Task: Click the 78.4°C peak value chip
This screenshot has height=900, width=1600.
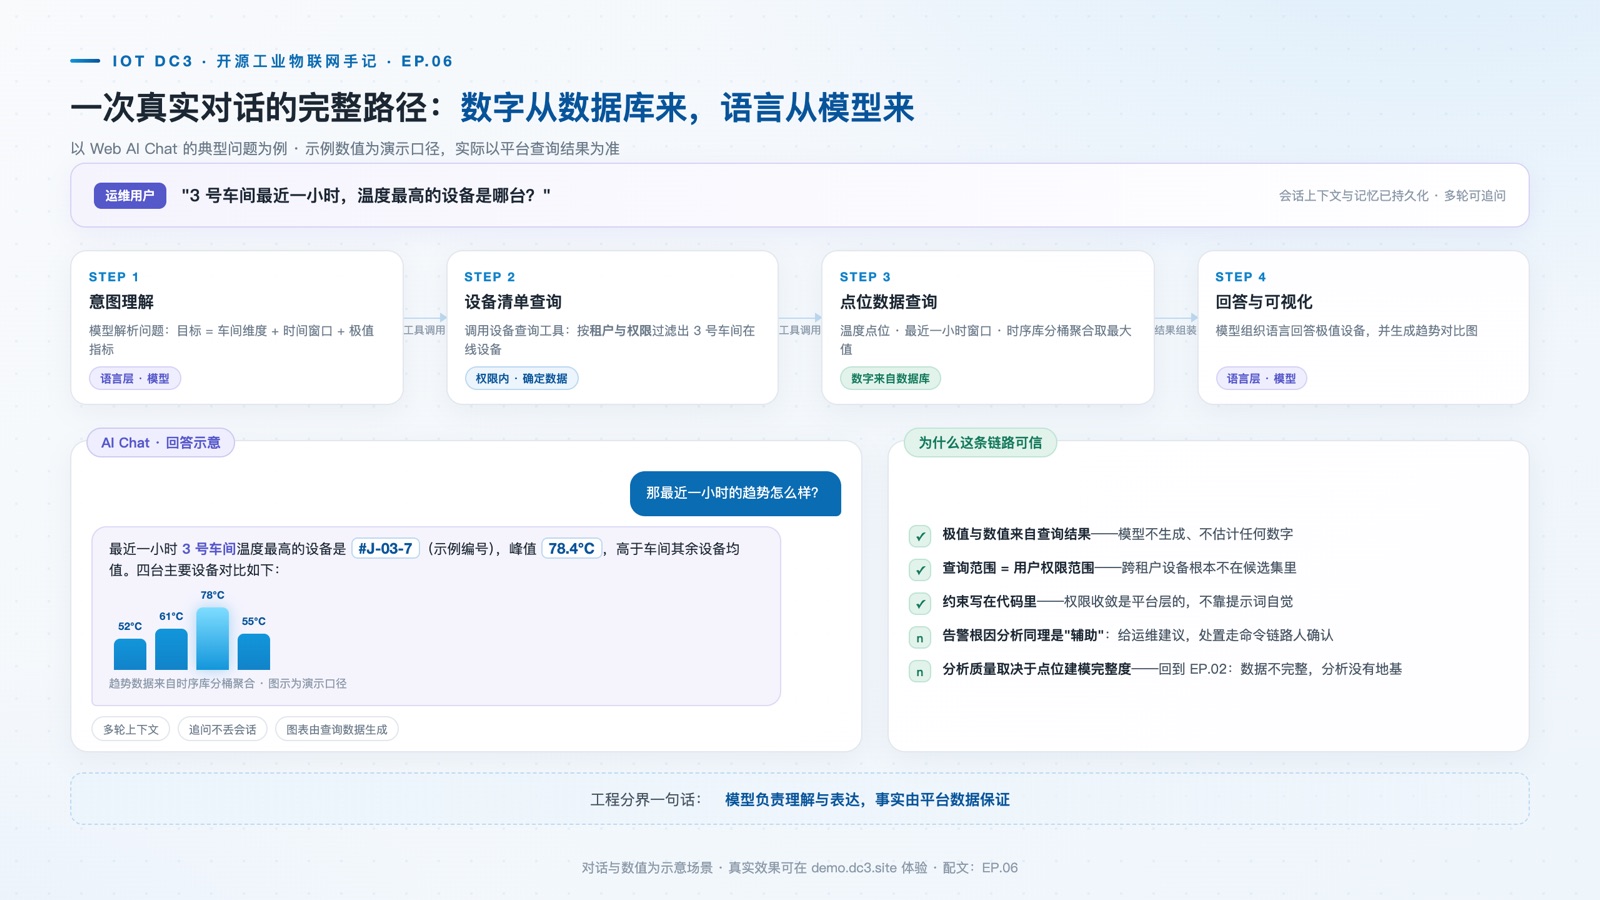Action: (x=571, y=548)
